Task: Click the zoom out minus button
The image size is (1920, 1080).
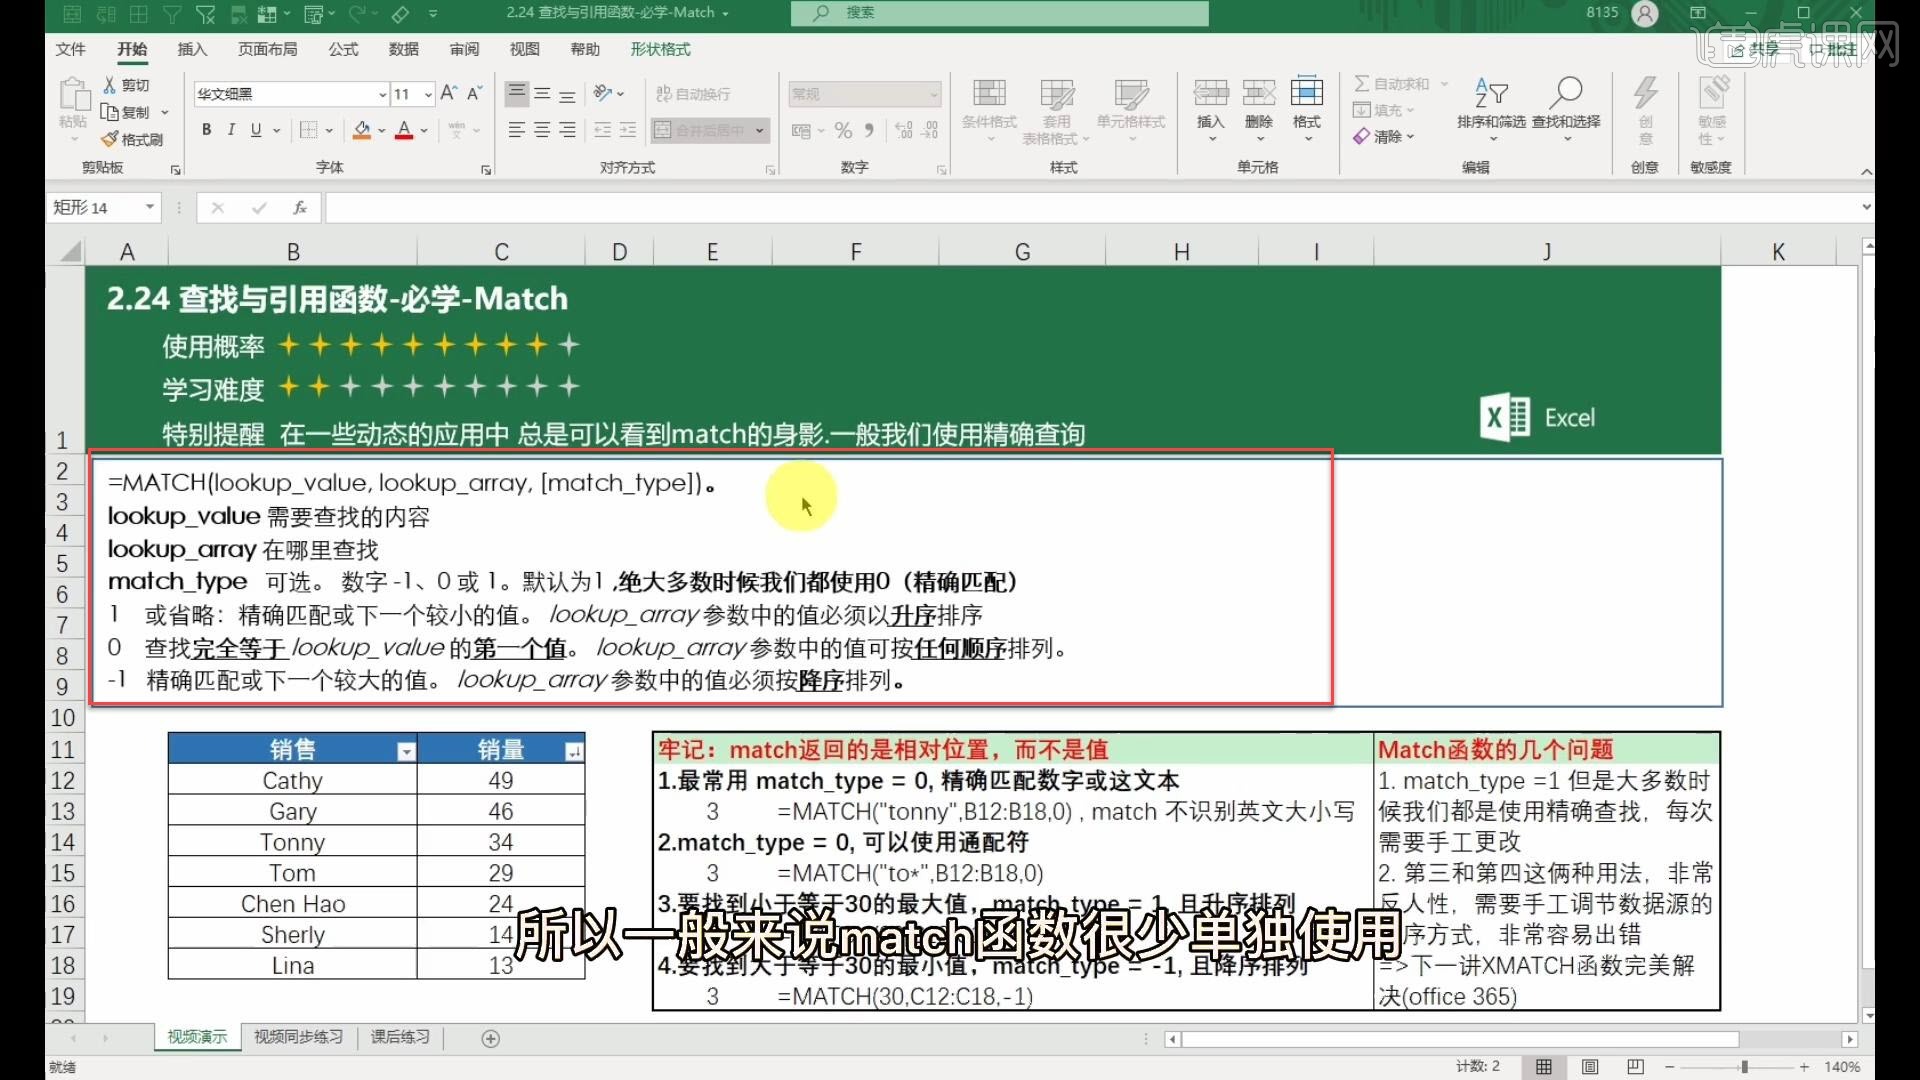Action: point(1670,1067)
